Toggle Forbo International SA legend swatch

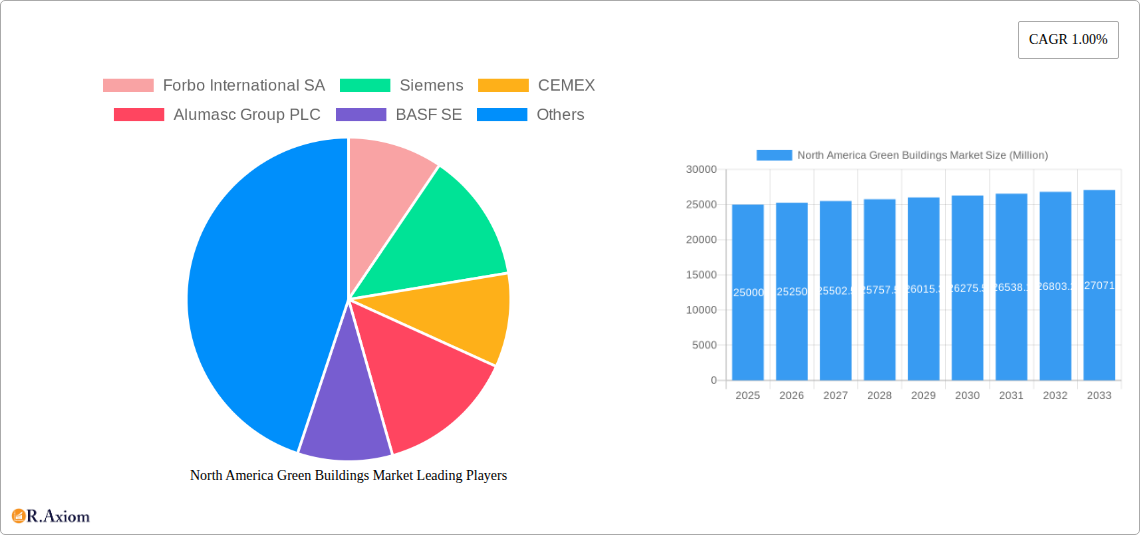[128, 86]
